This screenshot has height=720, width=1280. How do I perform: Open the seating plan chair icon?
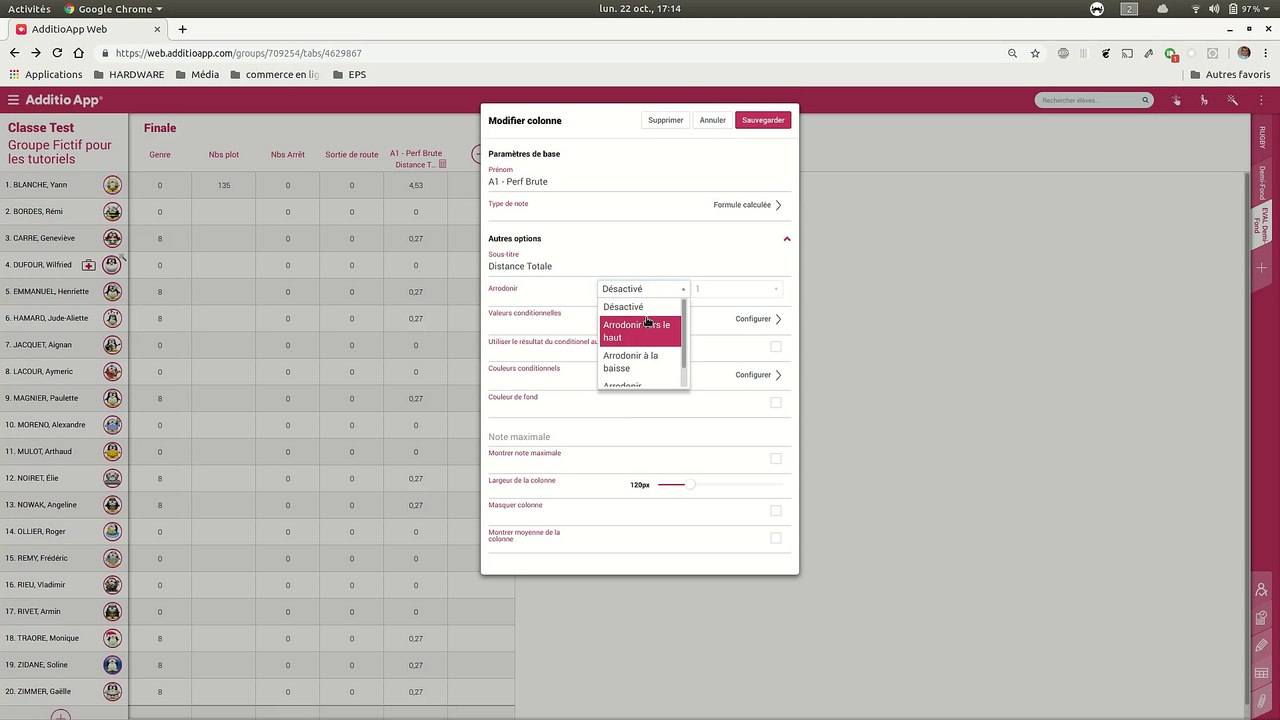coord(1204,100)
